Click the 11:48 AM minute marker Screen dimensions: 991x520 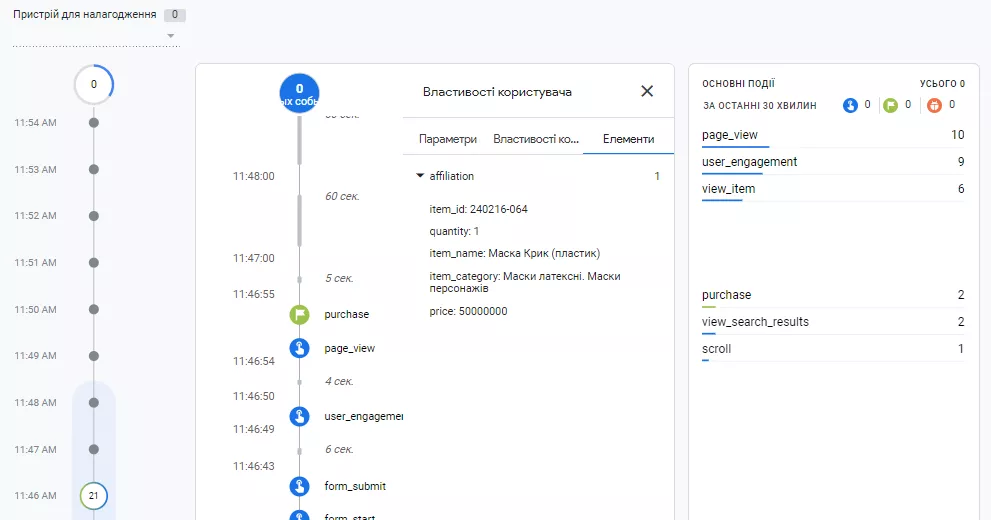[x=94, y=402]
